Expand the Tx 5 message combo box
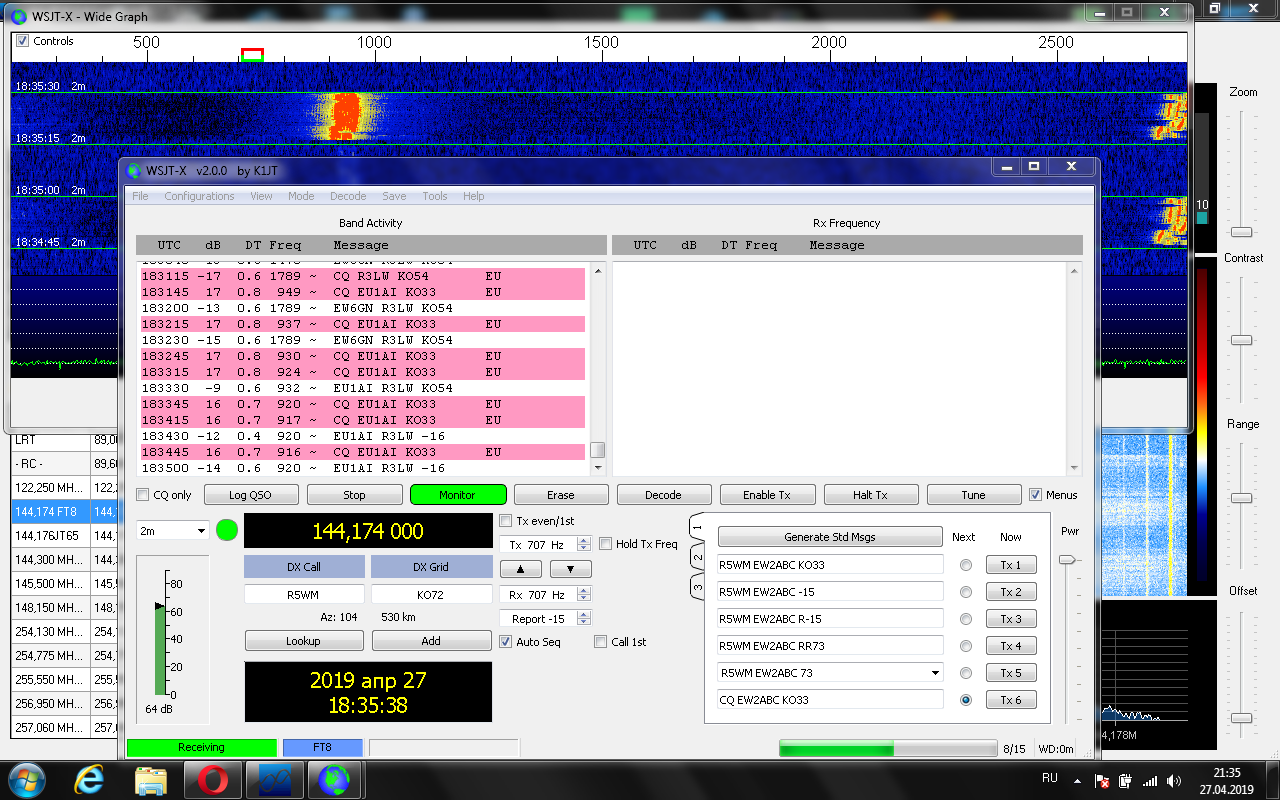 (x=935, y=673)
